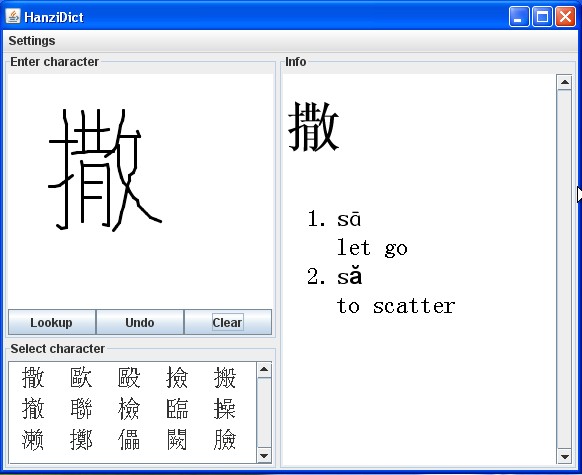Open the Settings menu
Viewport: 582px width, 475px height.
coord(32,40)
